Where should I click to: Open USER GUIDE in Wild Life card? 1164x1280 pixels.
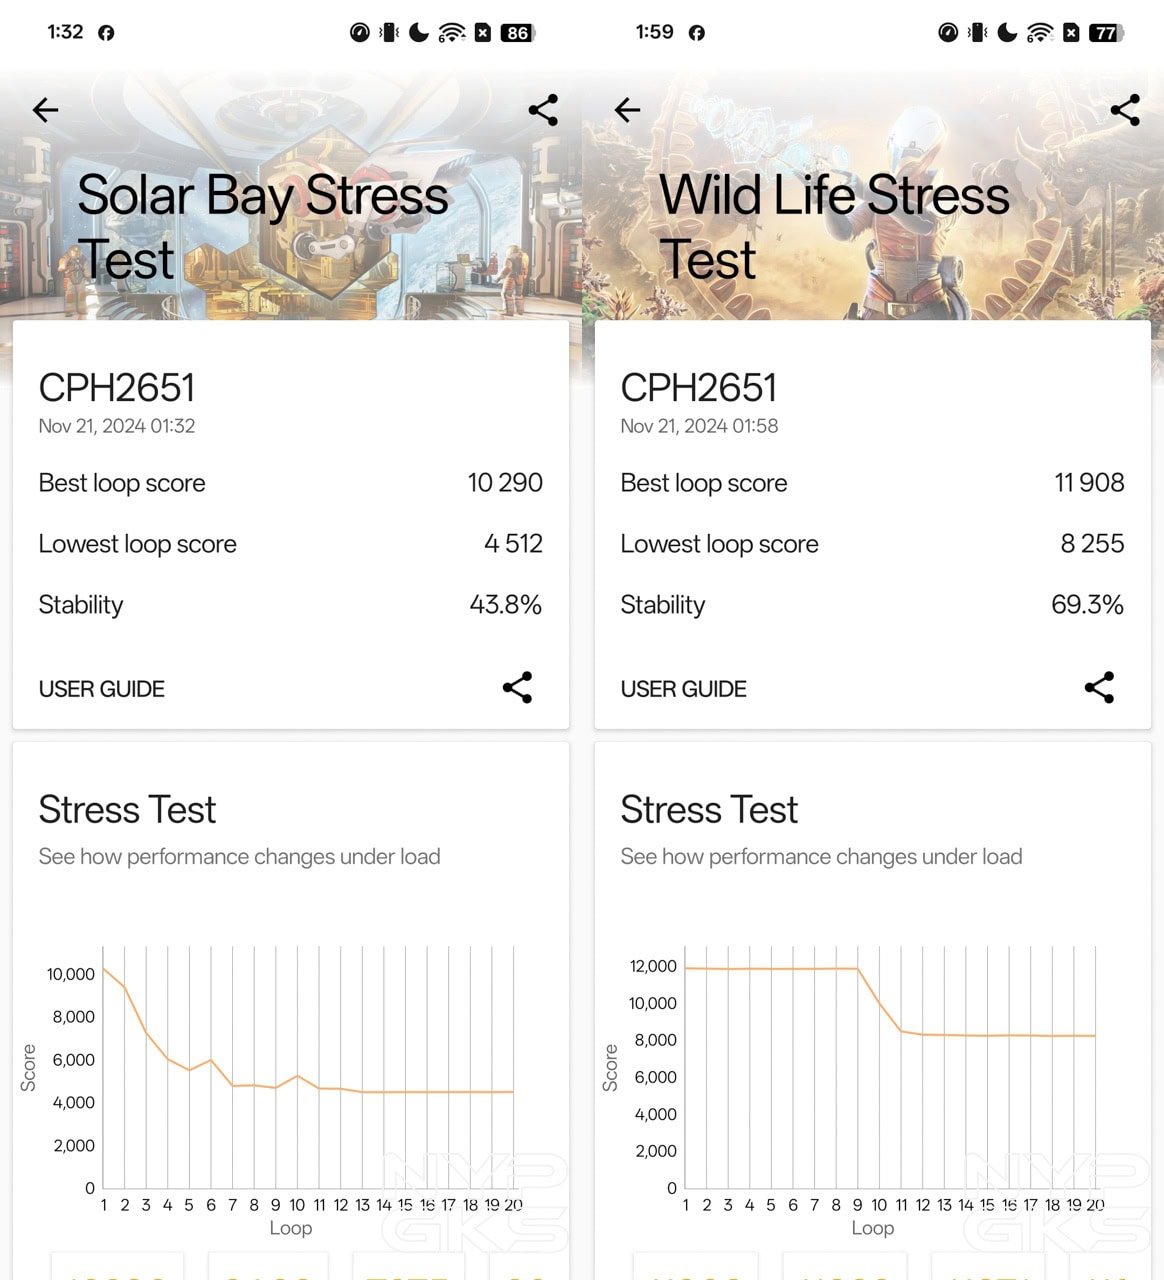pos(684,689)
